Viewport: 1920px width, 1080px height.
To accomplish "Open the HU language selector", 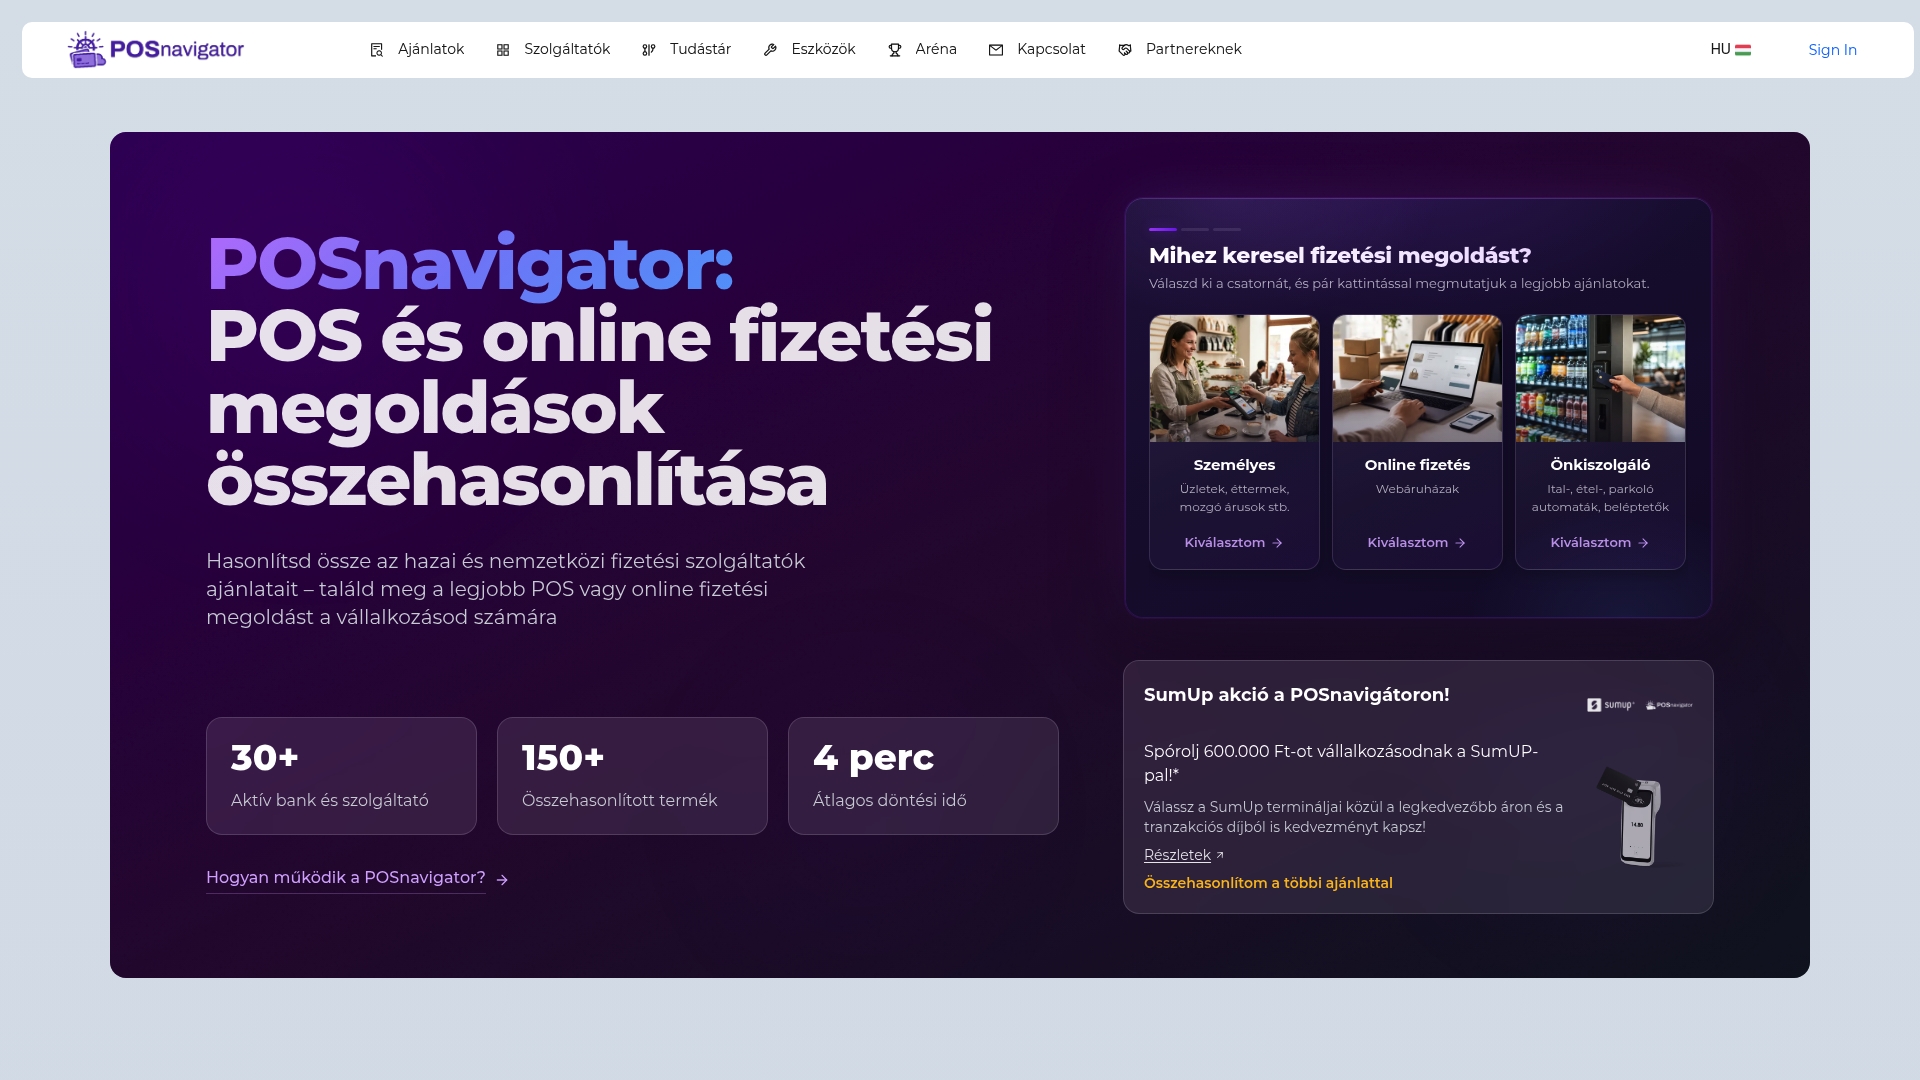I will 1730,49.
